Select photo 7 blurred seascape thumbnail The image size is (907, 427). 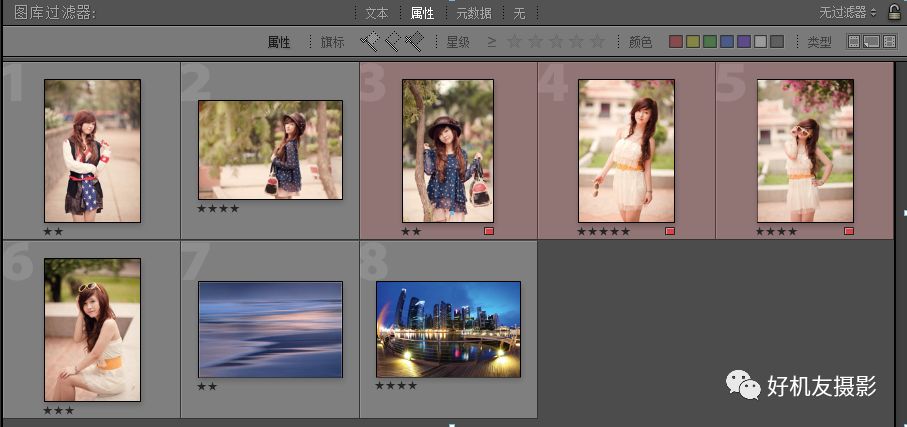[270, 329]
